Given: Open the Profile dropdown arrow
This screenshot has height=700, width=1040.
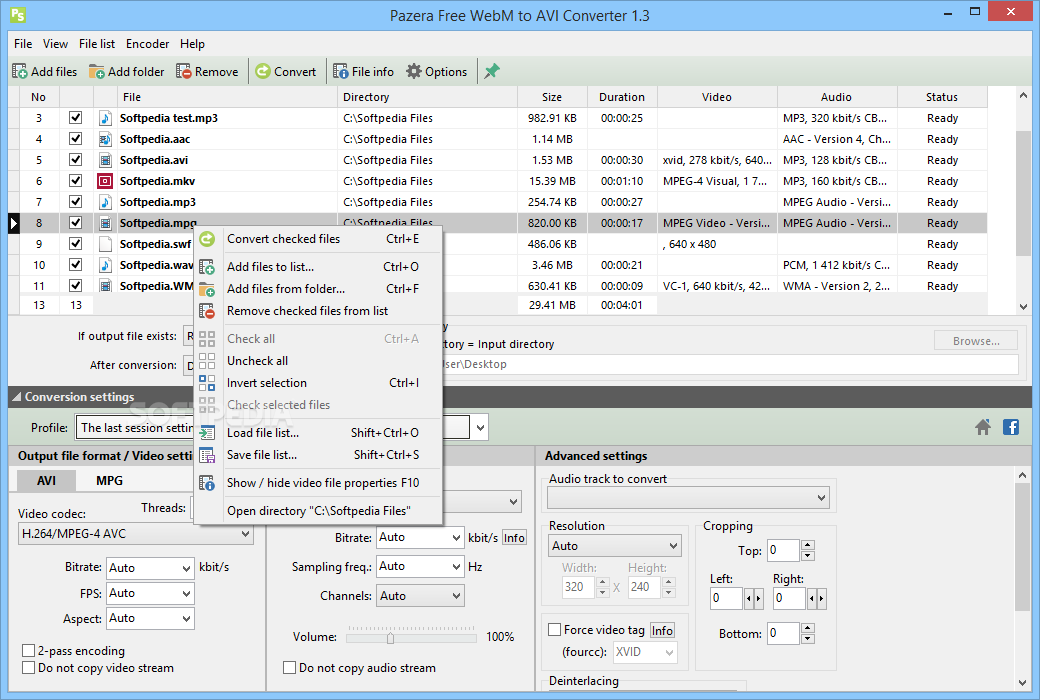Looking at the screenshot, I should pyautogui.click(x=480, y=428).
